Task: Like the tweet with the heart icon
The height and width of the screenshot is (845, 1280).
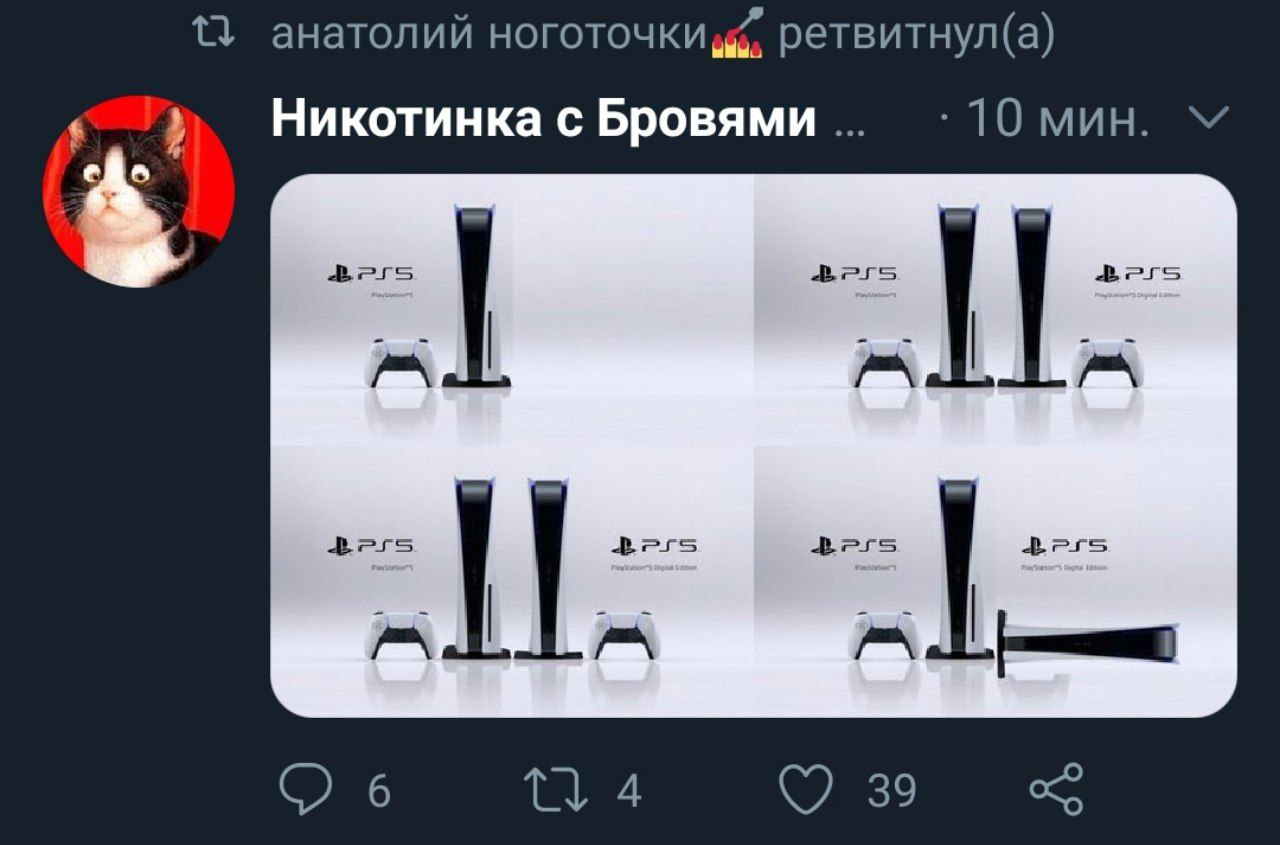Action: point(807,790)
